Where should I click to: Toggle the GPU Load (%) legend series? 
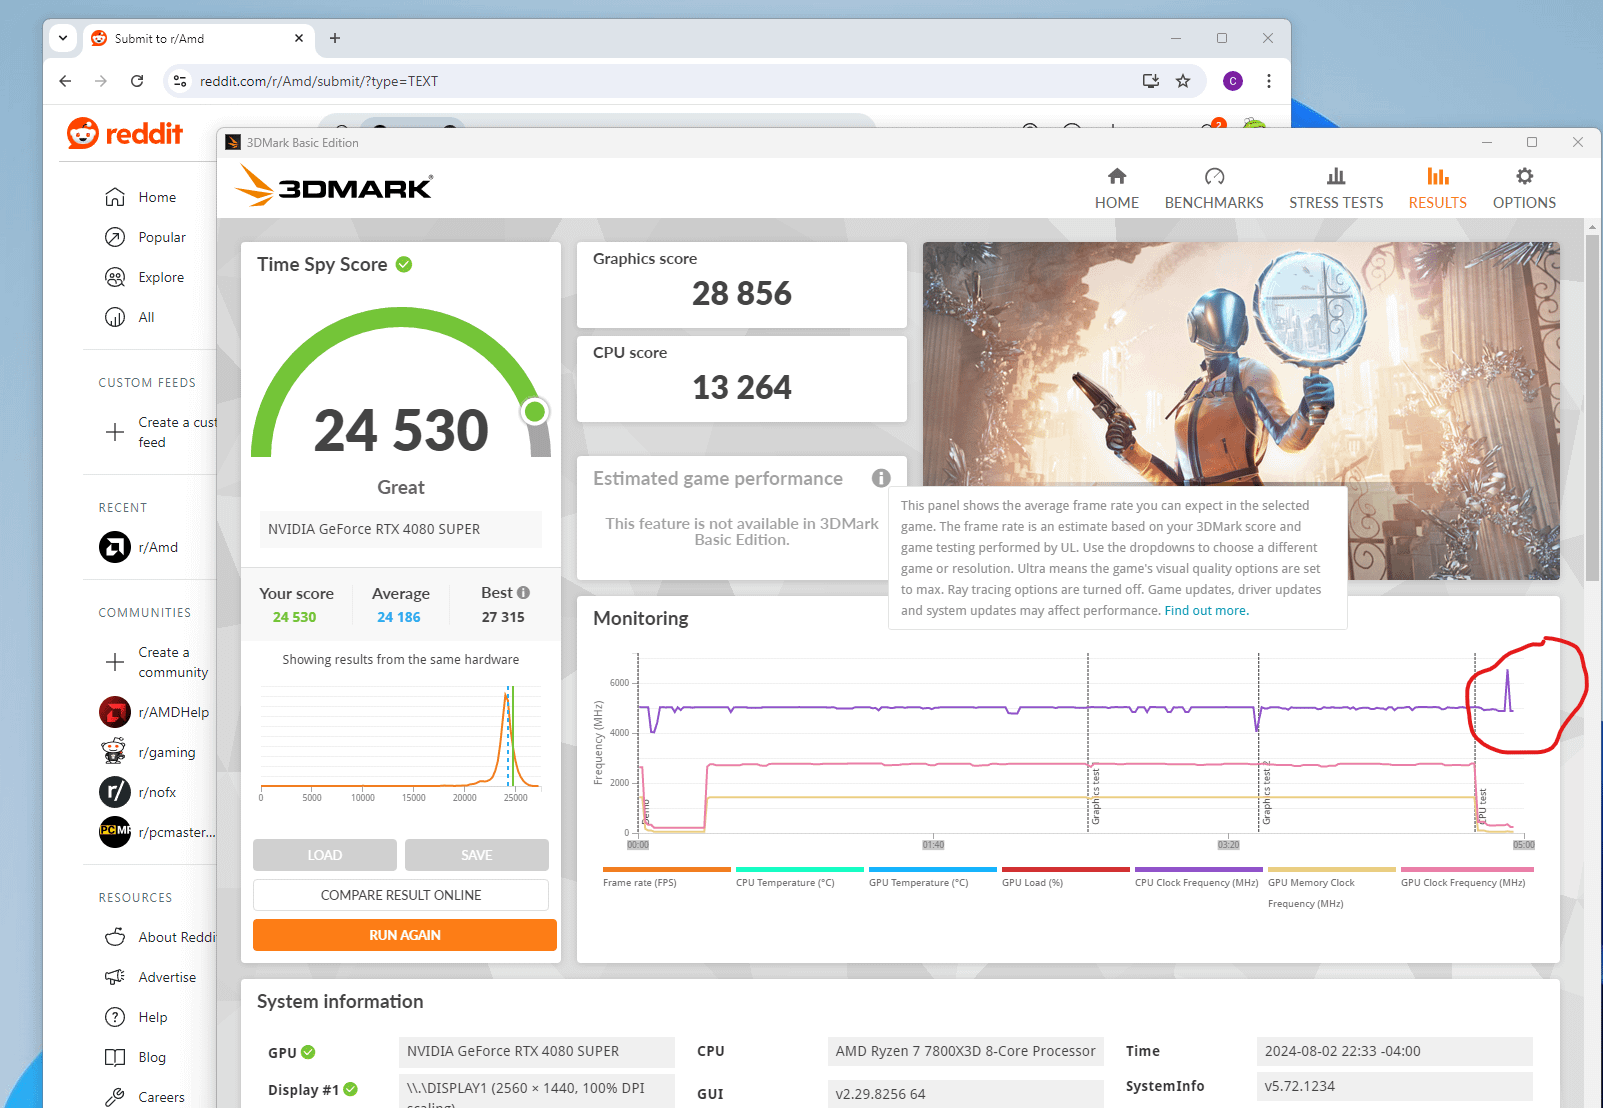pos(1065,877)
